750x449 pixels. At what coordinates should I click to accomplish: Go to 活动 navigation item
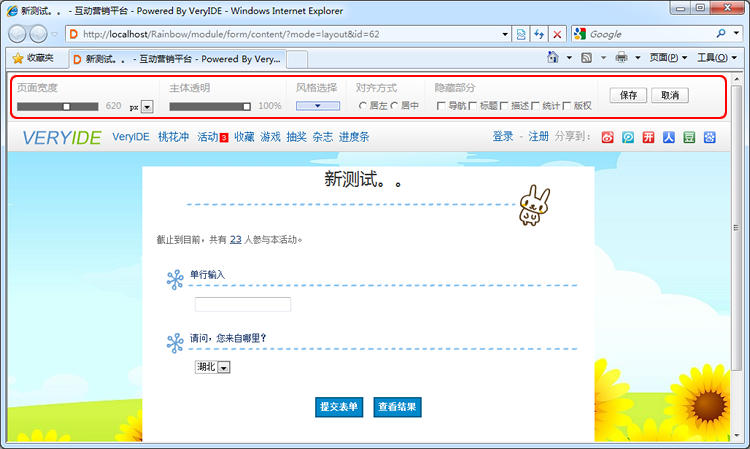point(208,137)
